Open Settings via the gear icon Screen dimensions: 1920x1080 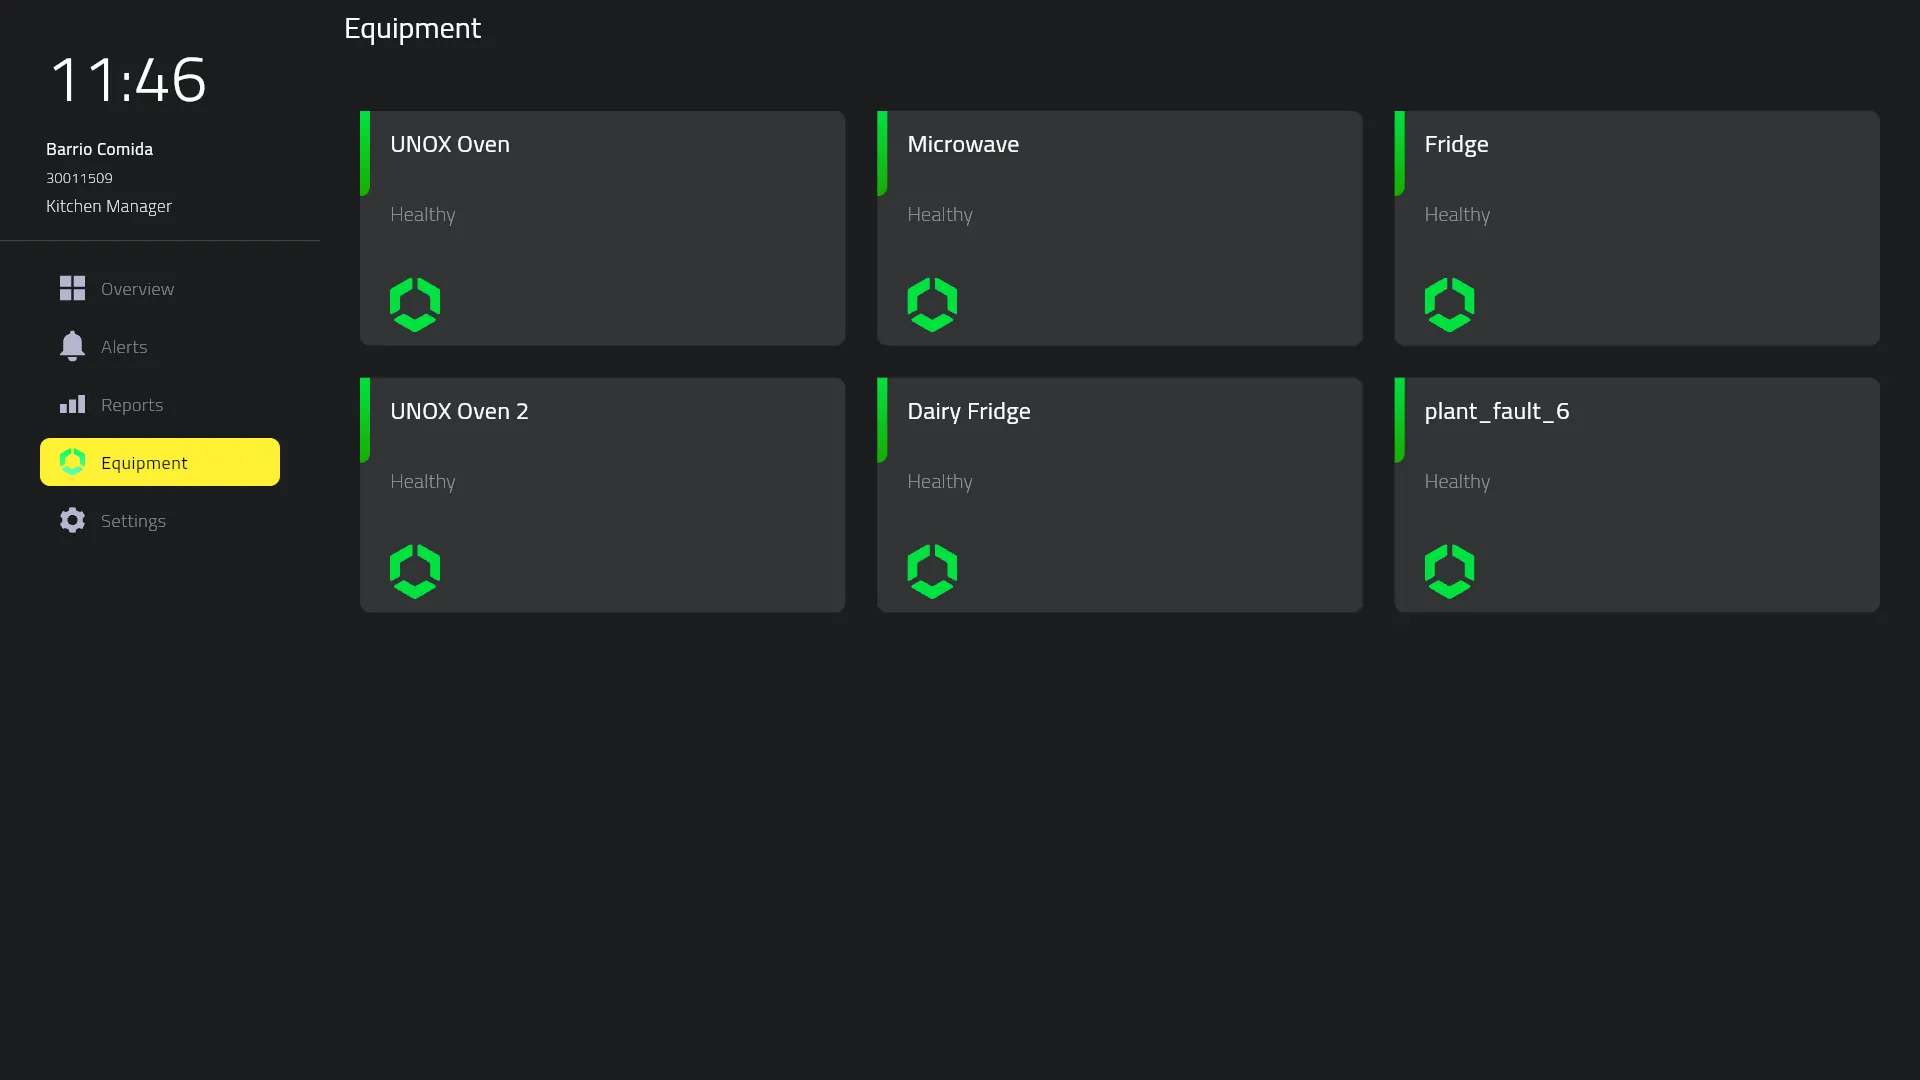point(71,520)
